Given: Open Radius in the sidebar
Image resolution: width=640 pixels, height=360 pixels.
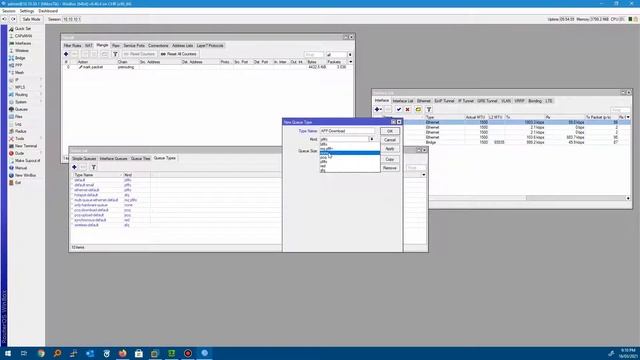Looking at the screenshot, I should 20,131.
